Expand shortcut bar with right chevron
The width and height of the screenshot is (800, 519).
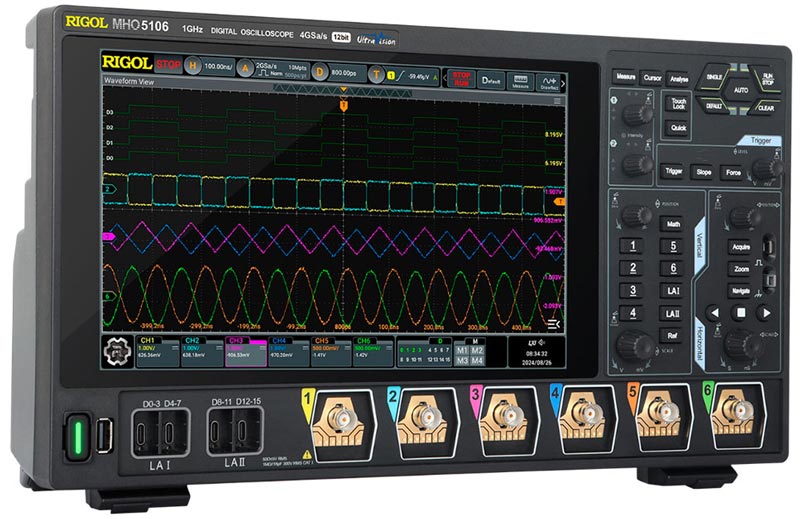(563, 83)
